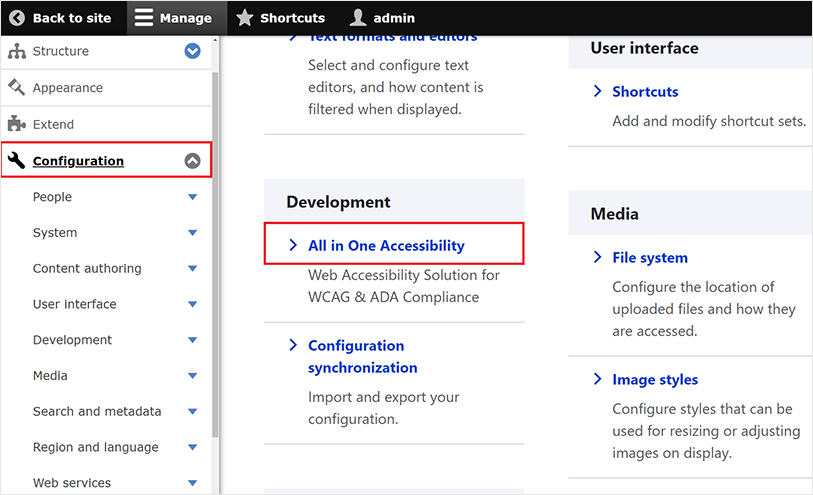This screenshot has width=813, height=495.
Task: Click the User interface section heading
Action: pyautogui.click(x=644, y=48)
